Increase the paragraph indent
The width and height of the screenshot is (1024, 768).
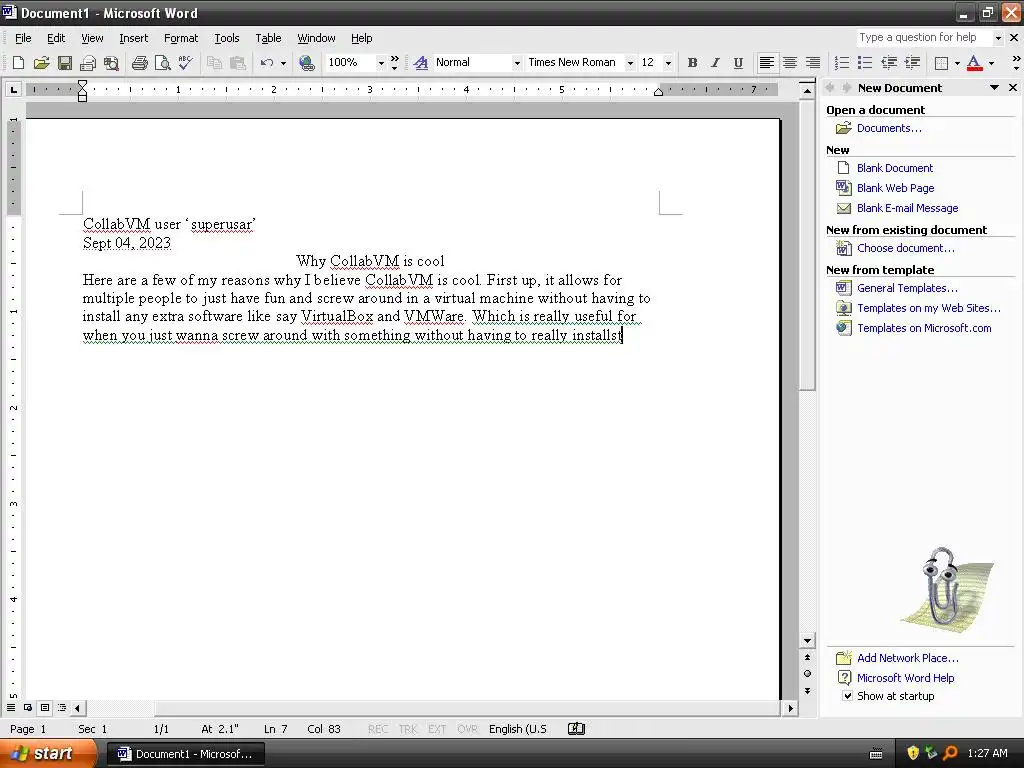pos(912,63)
